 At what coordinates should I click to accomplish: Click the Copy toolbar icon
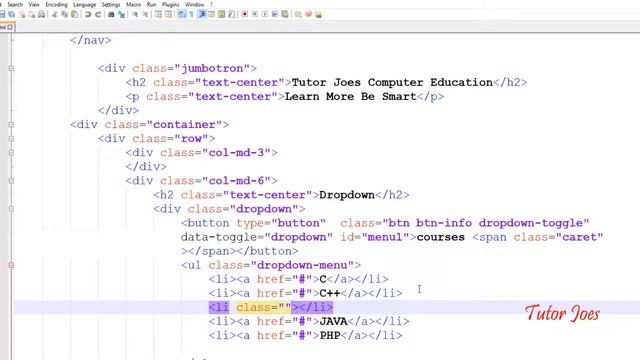pos(64,14)
